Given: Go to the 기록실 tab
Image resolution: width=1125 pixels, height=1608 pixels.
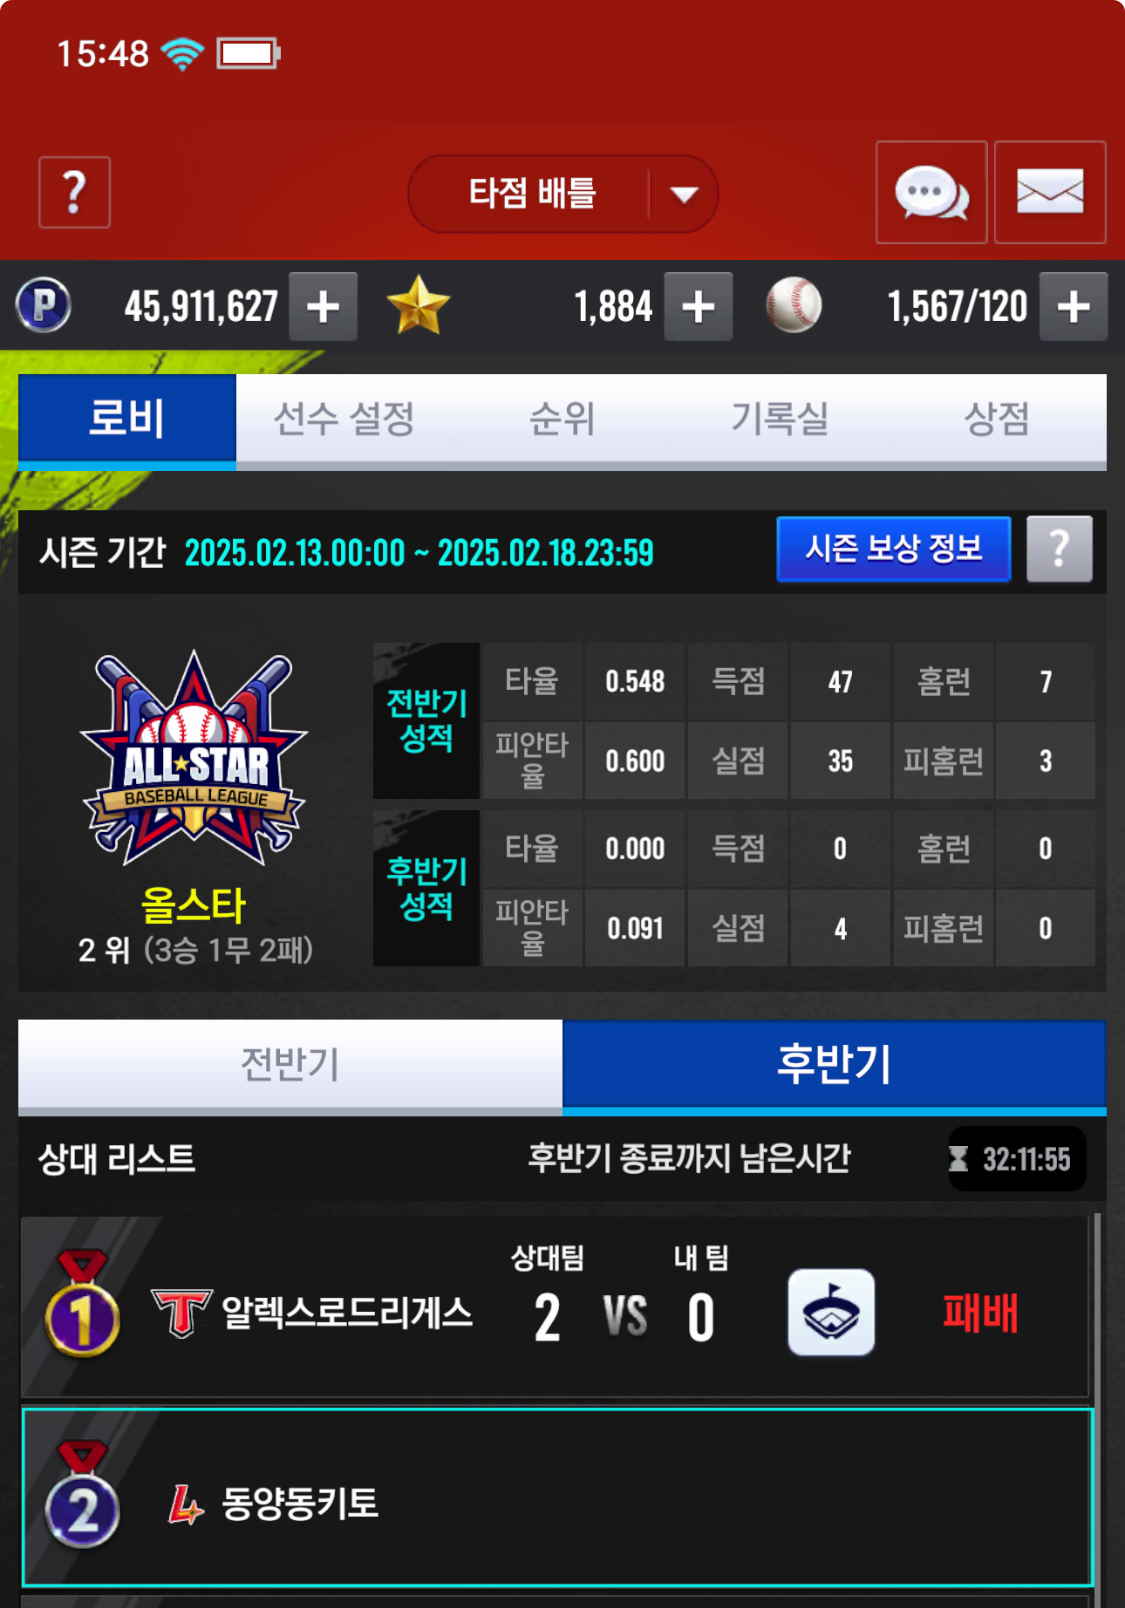Looking at the screenshot, I should coord(780,419).
